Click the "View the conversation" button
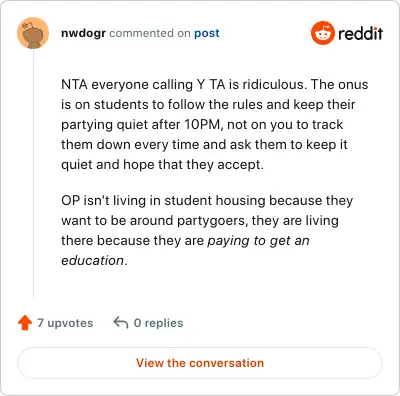The image size is (400, 396). [x=200, y=363]
